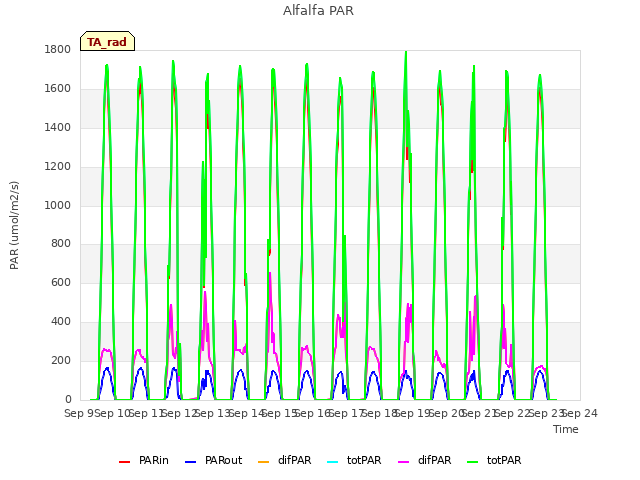Click the Sep 13 x-axis tick label
This screenshot has width=640, height=480.
pos(213,413)
